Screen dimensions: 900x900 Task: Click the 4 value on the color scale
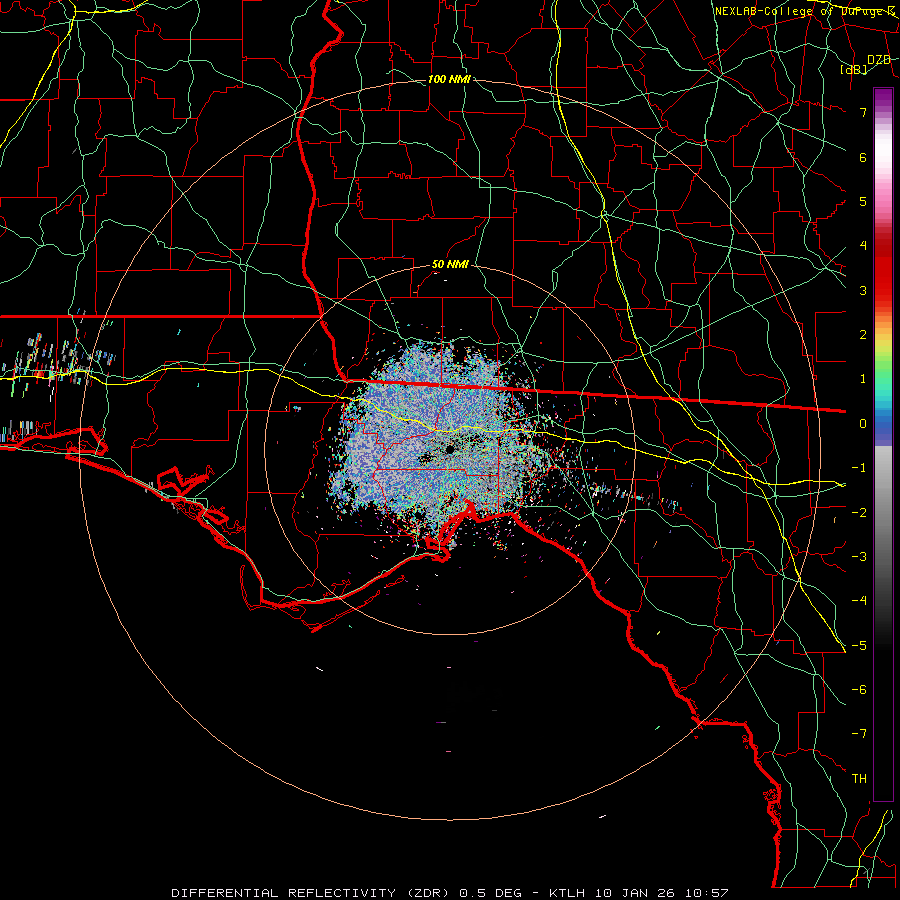click(x=863, y=246)
